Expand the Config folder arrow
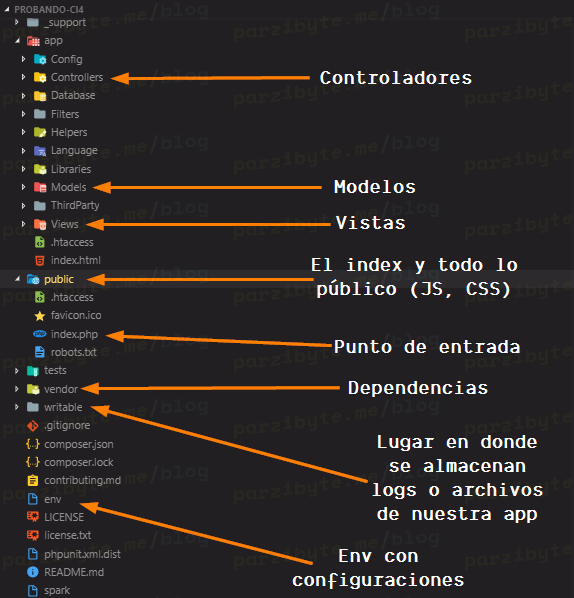The image size is (574, 598). pyautogui.click(x=24, y=59)
